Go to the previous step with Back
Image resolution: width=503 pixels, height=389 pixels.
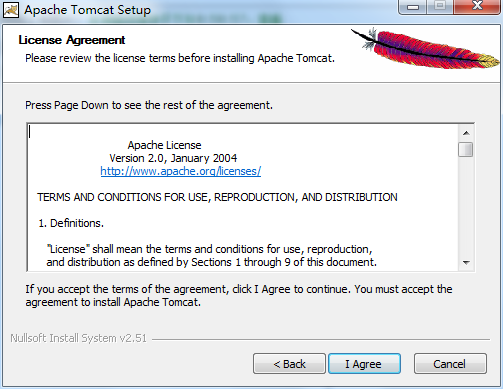[289, 364]
